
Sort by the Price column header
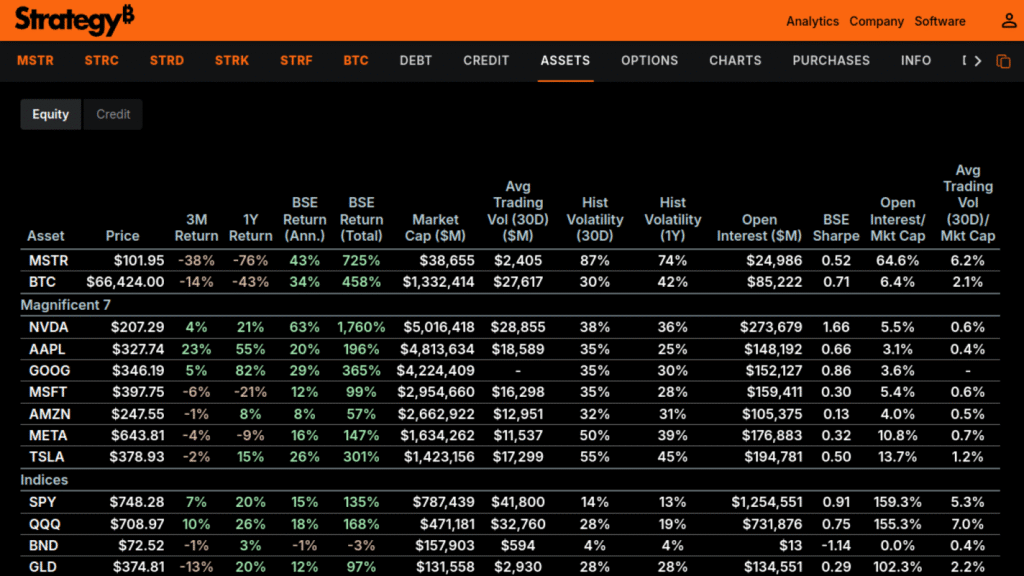[x=123, y=236]
